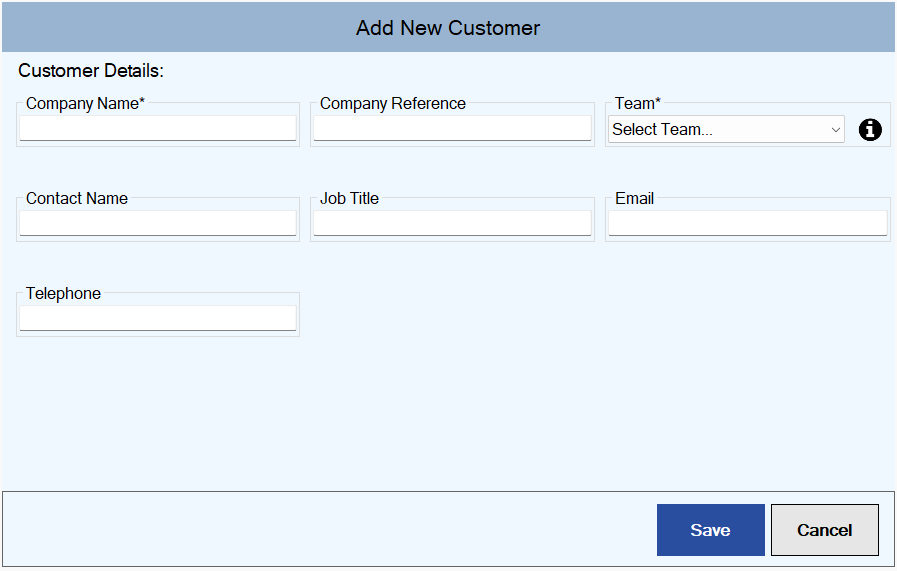Focus the Company Name text field
This screenshot has width=897, height=571.
[158, 128]
